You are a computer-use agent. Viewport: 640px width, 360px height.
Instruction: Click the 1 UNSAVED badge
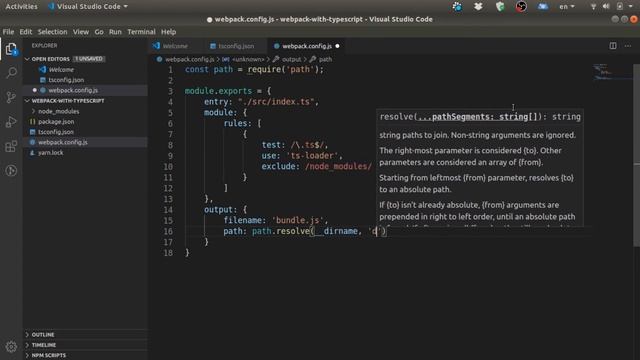tap(89, 59)
